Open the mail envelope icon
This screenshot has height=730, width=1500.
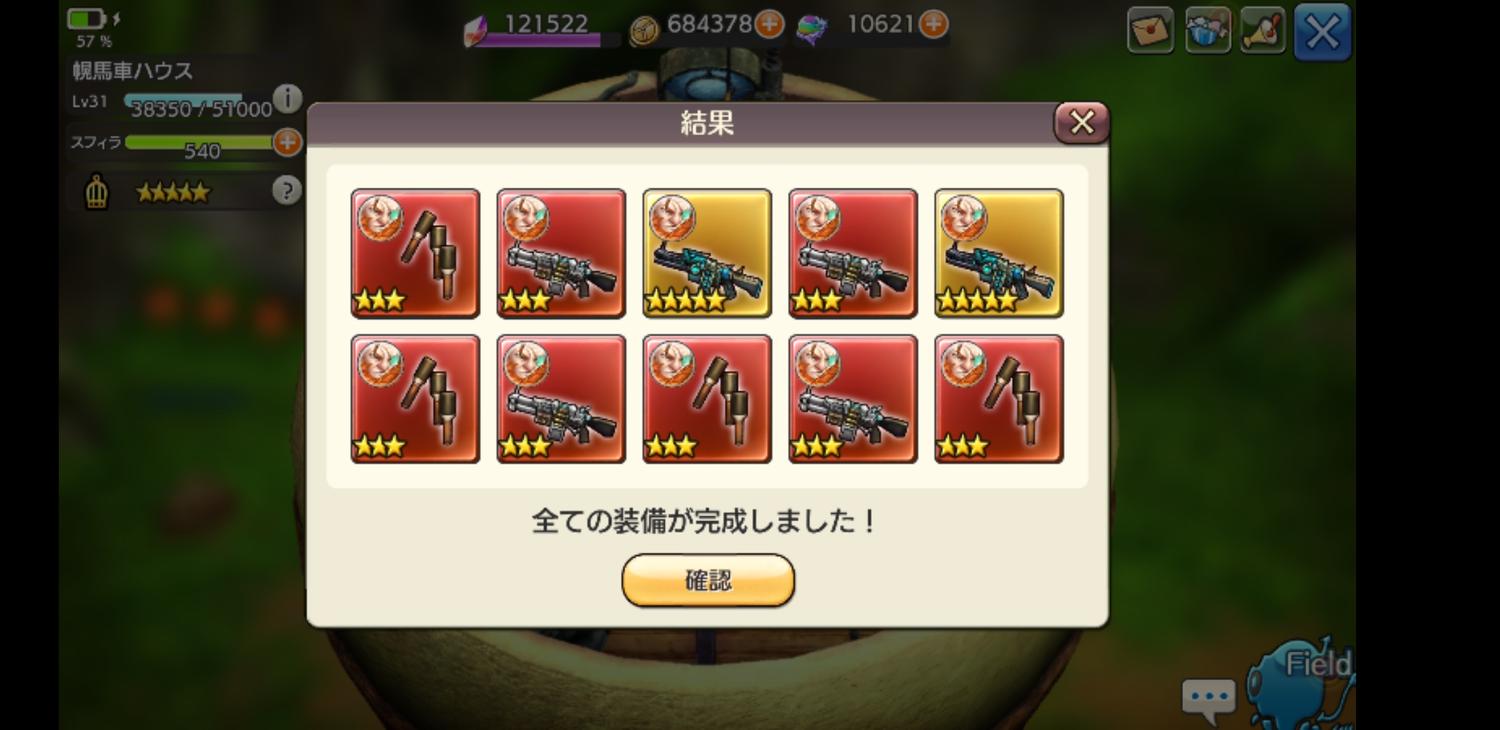pos(1151,31)
